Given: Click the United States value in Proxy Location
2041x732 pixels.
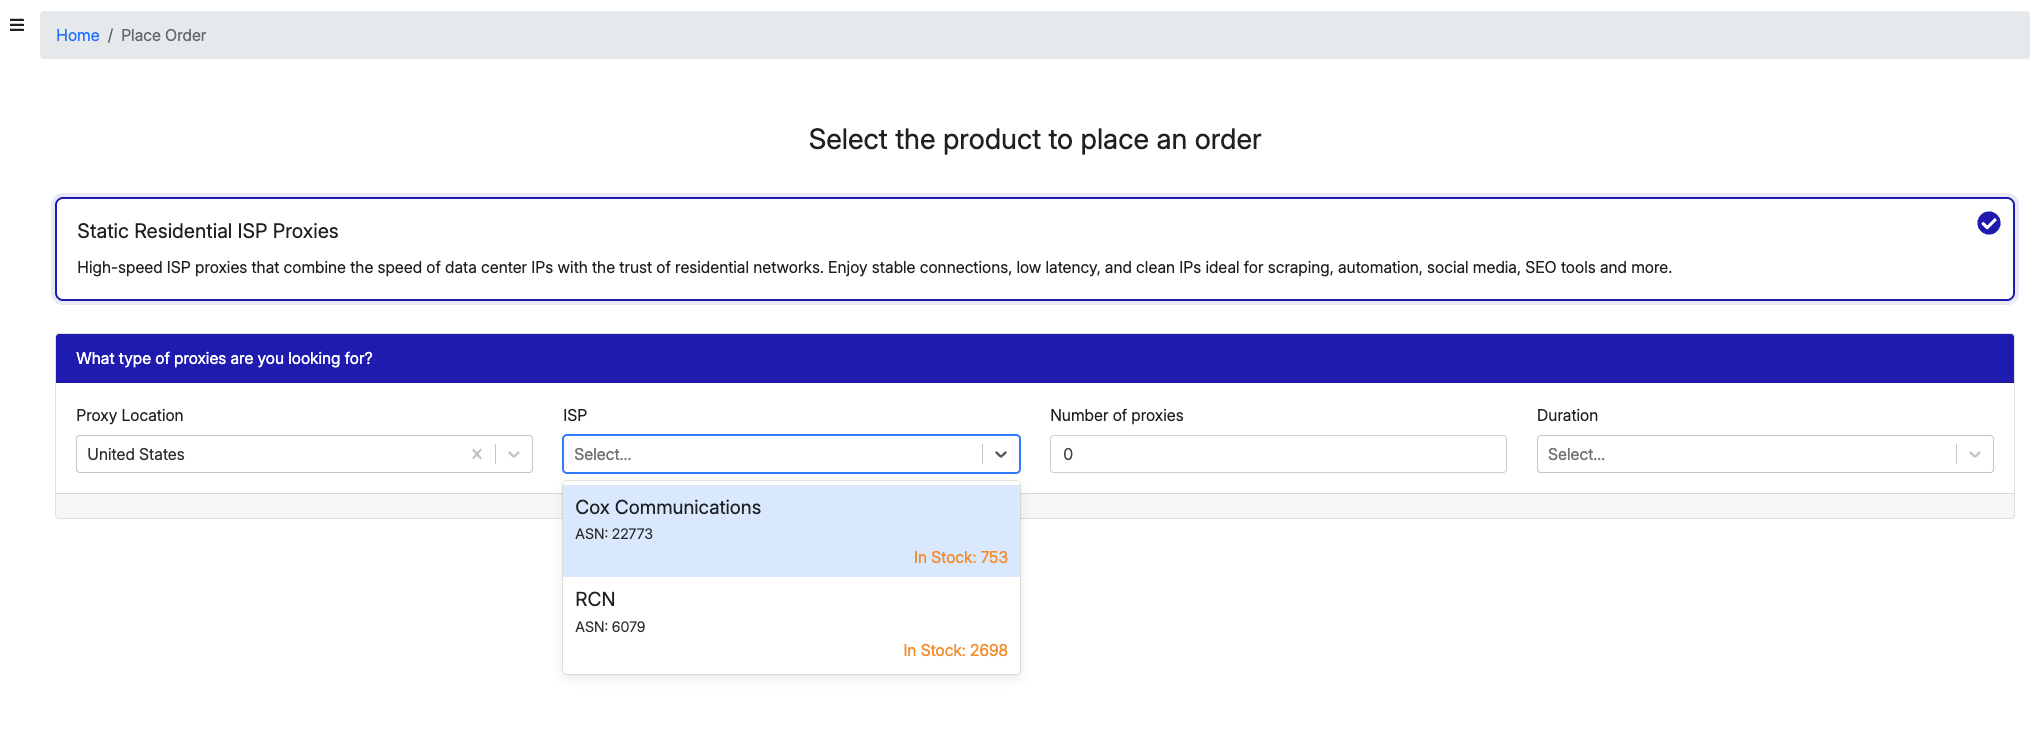Looking at the screenshot, I should coord(136,454).
